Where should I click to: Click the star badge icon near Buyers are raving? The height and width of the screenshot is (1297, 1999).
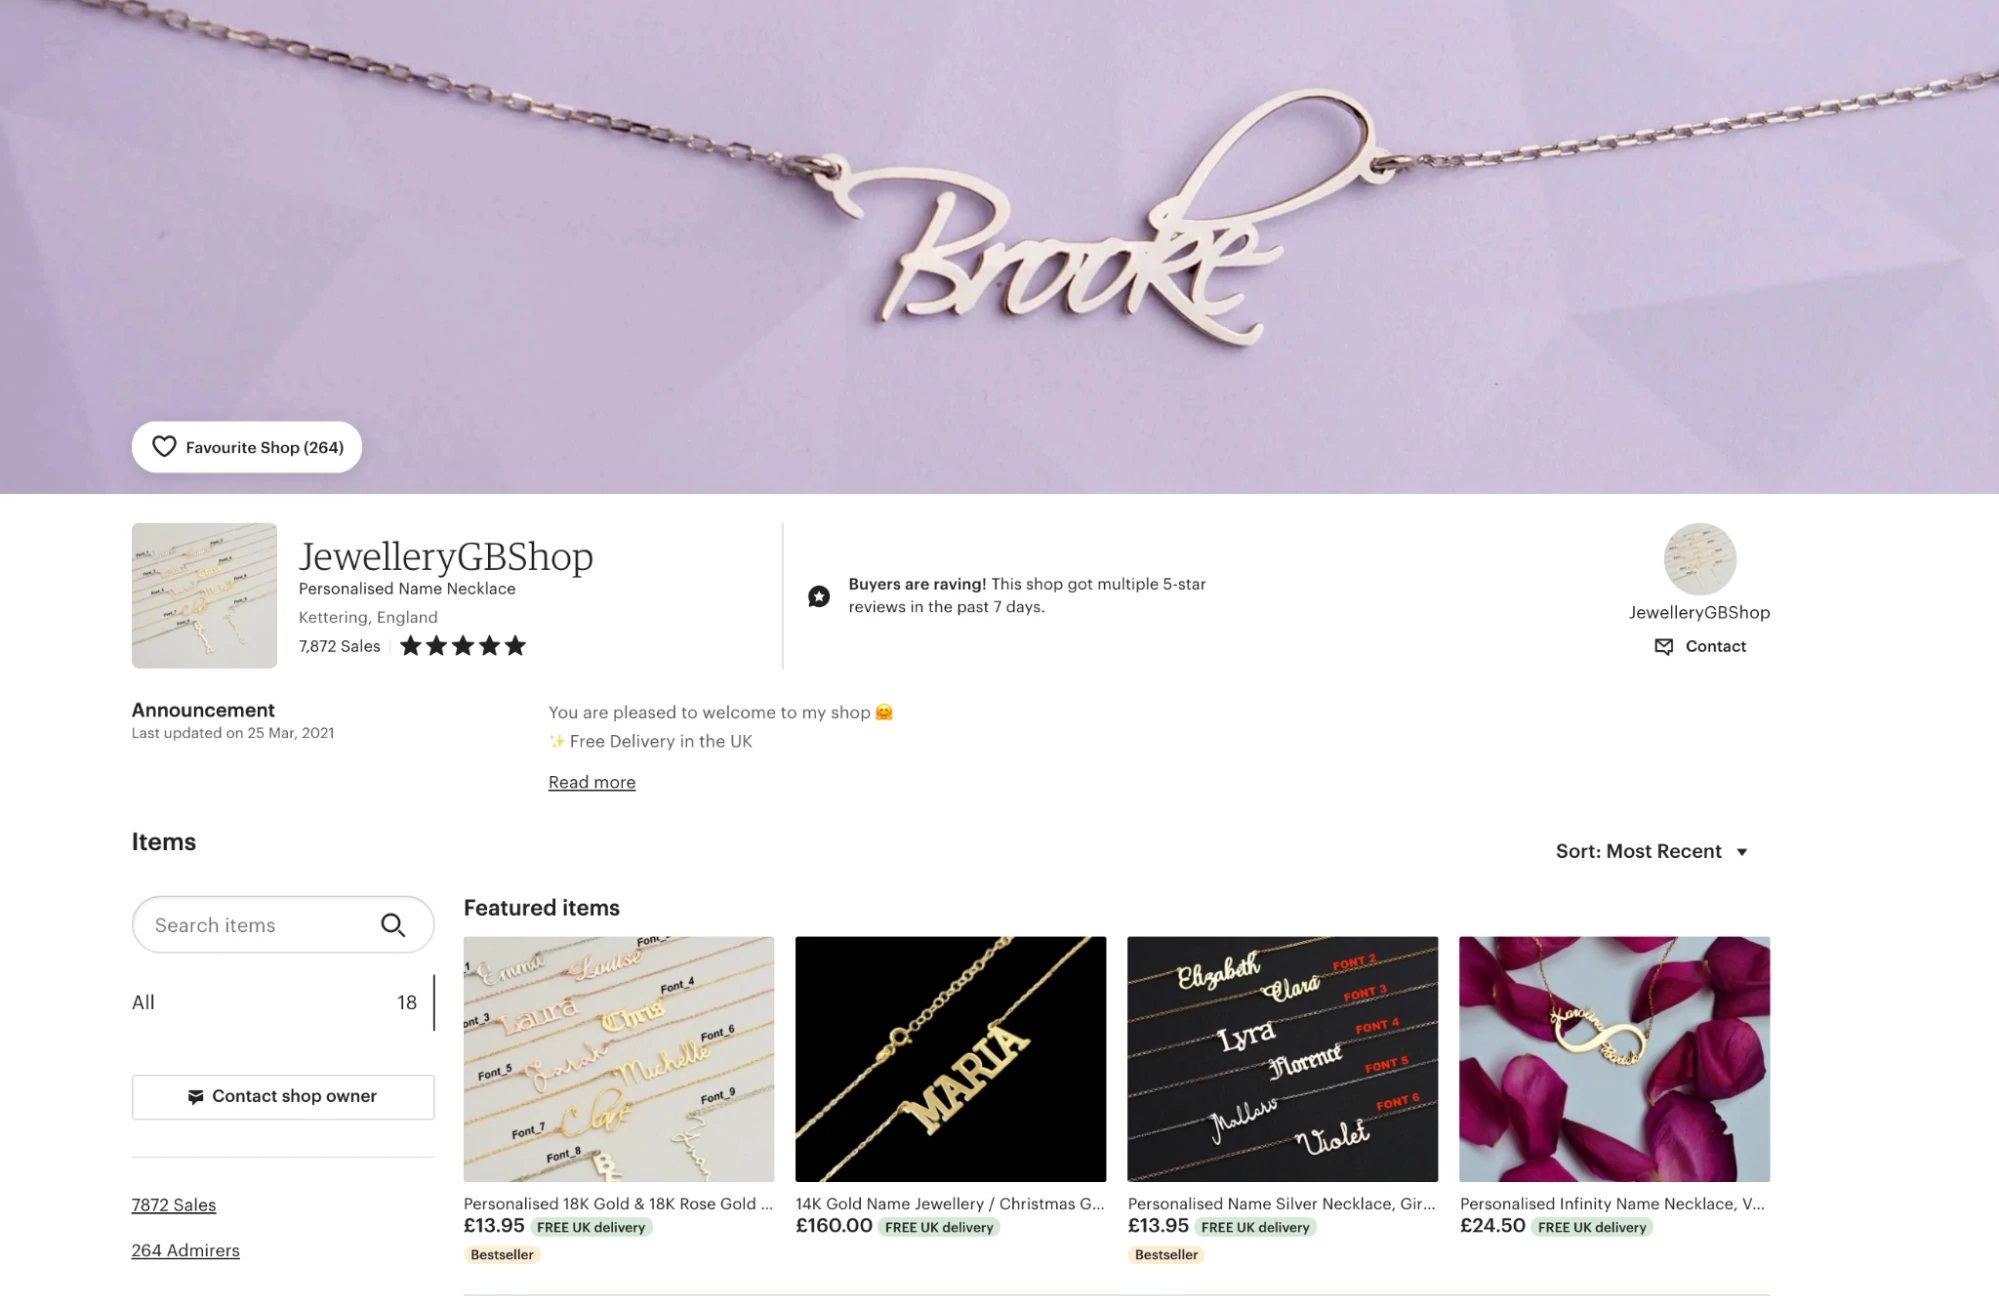pyautogui.click(x=819, y=596)
